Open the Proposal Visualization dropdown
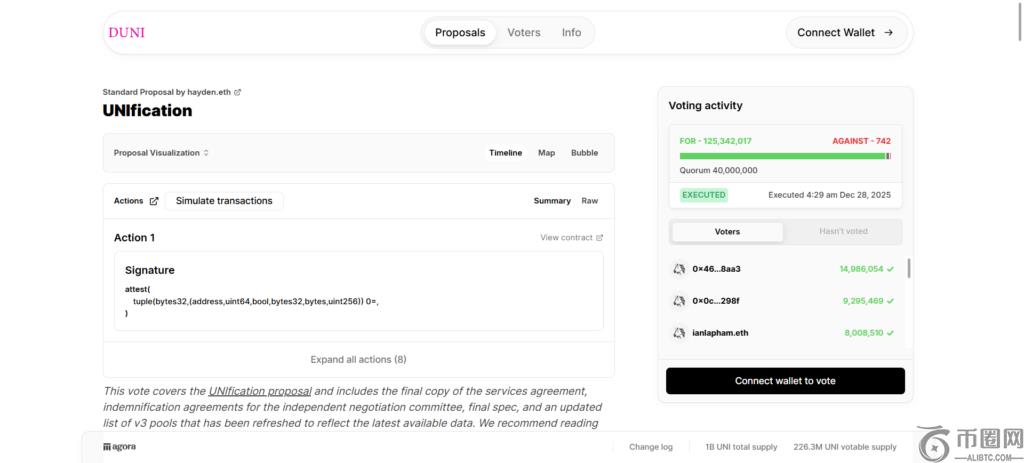1024x463 pixels. [161, 153]
